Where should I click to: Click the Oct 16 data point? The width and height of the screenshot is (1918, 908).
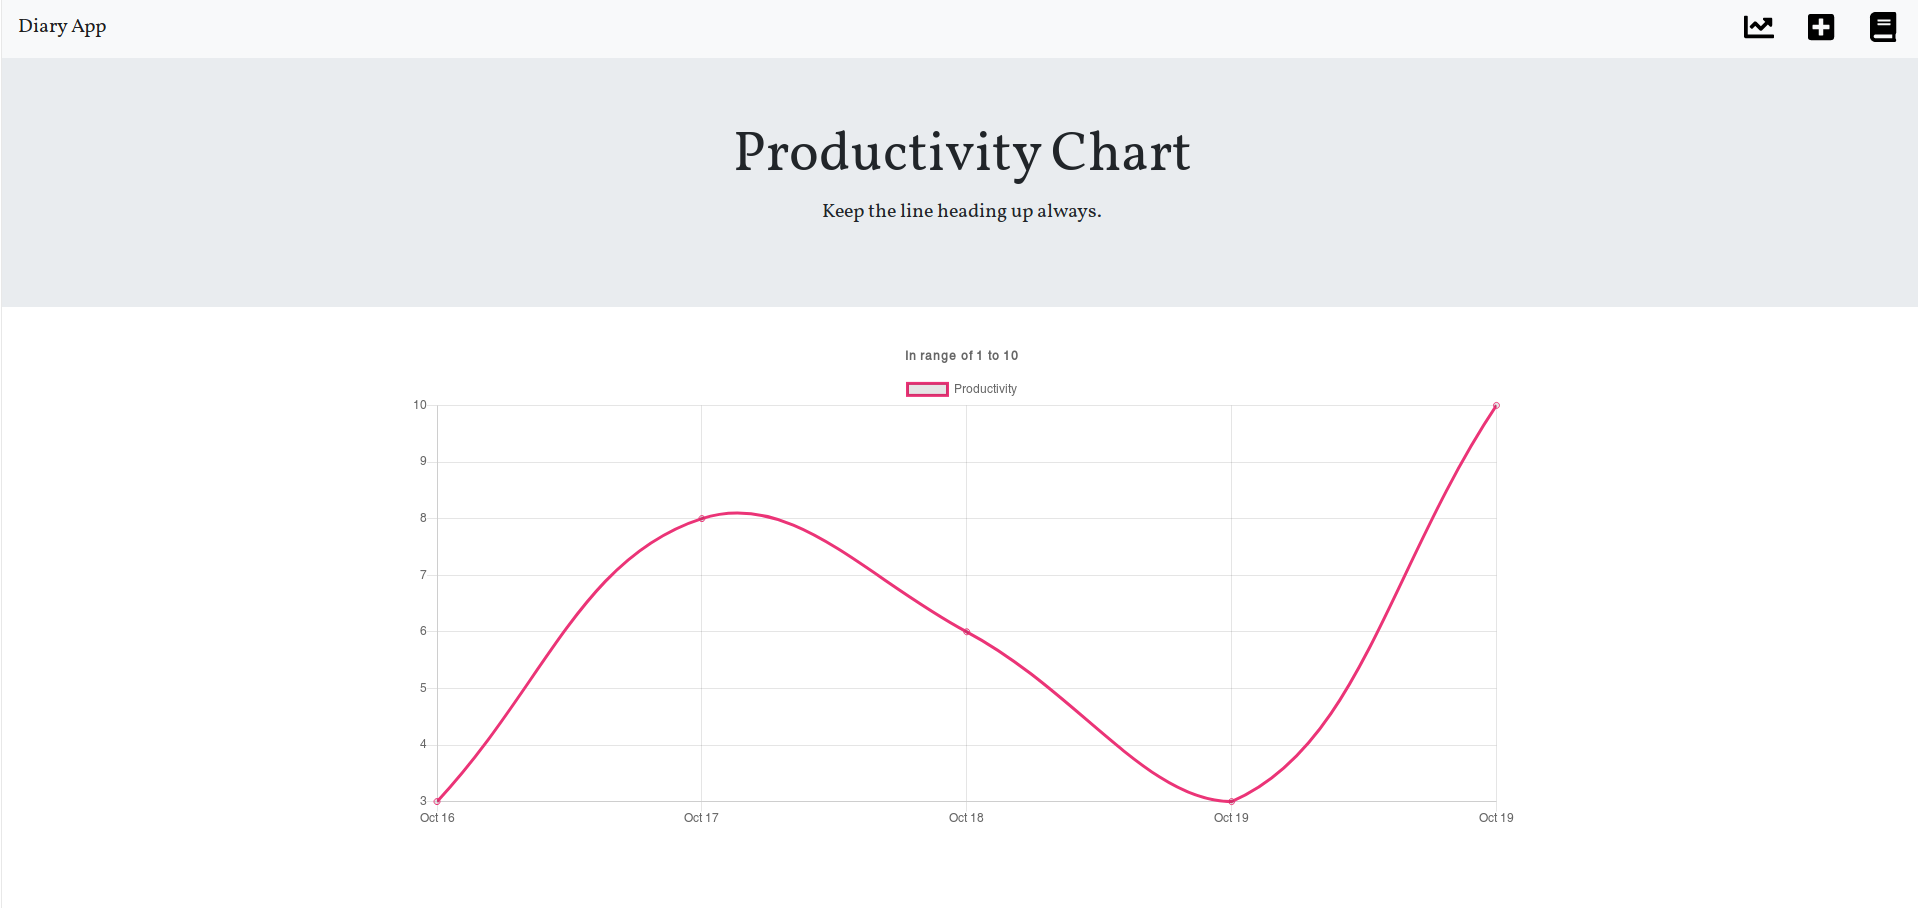pyautogui.click(x=437, y=801)
